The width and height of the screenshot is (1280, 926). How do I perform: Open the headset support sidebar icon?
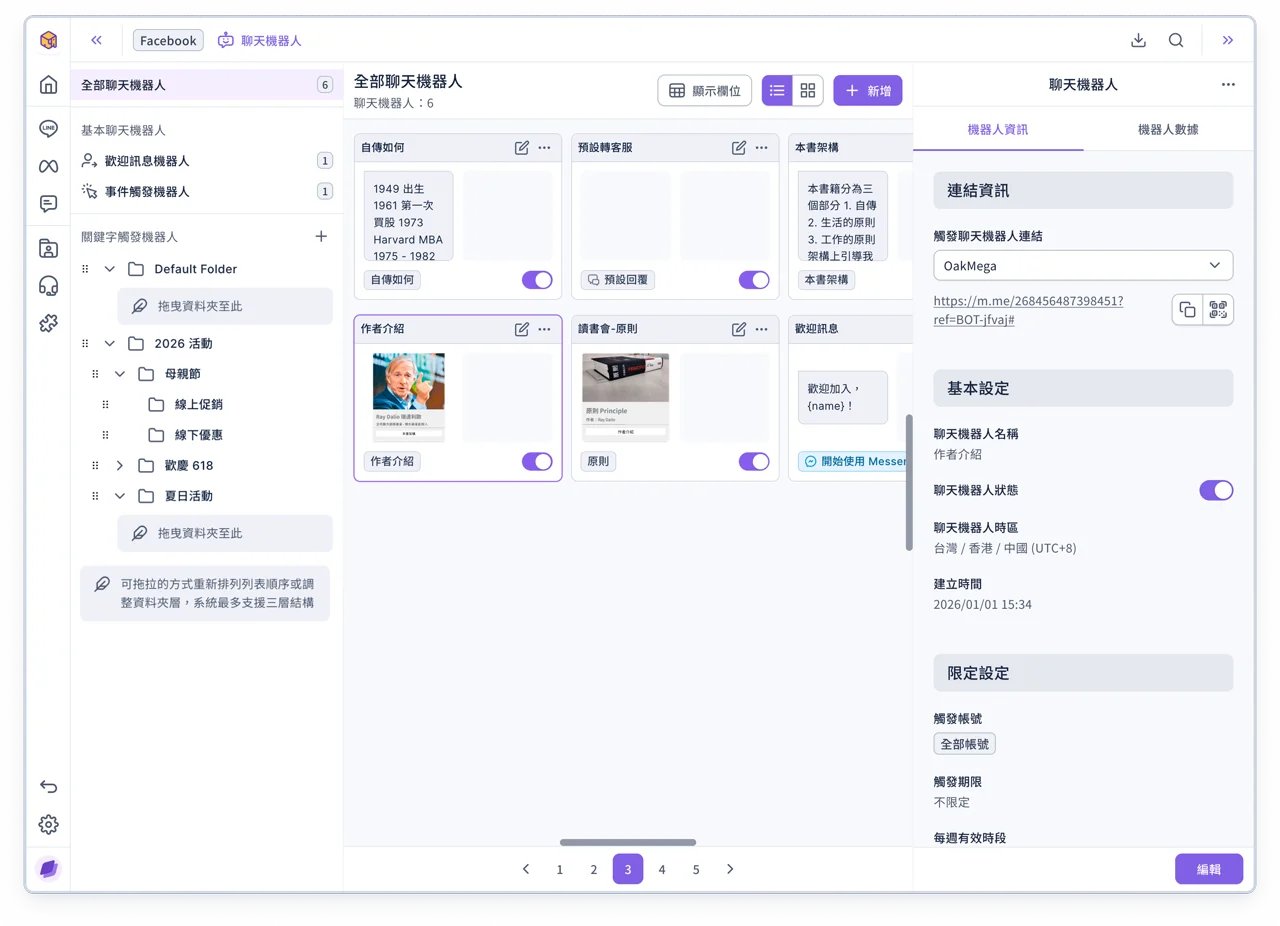(48, 286)
